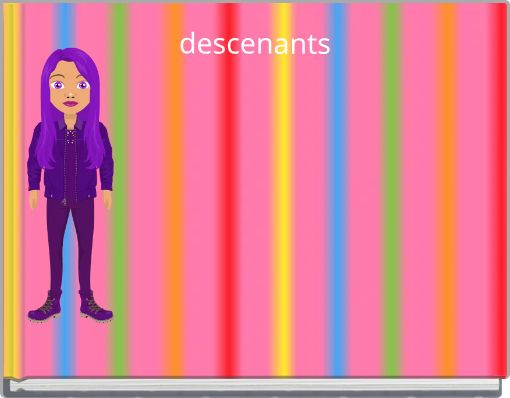Select the purple-haired girl character
The image size is (510, 398).
pyautogui.click(x=70, y=185)
